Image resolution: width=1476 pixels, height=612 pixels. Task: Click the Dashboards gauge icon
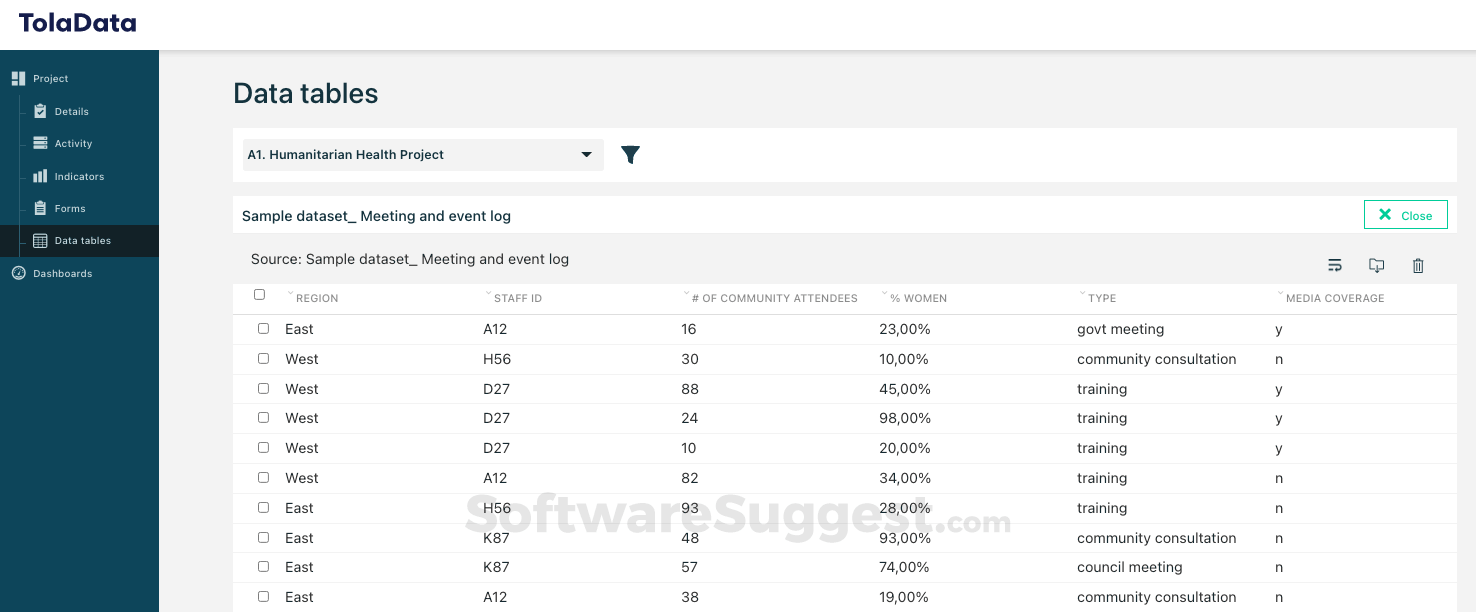[x=18, y=273]
